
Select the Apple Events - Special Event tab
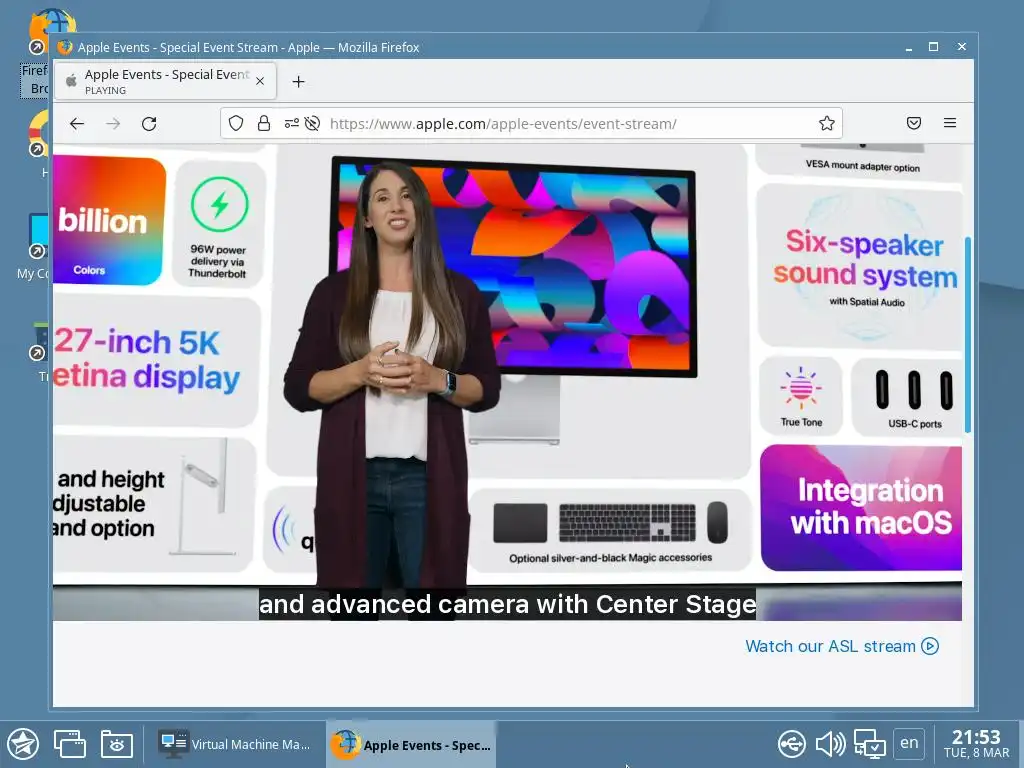click(x=165, y=81)
